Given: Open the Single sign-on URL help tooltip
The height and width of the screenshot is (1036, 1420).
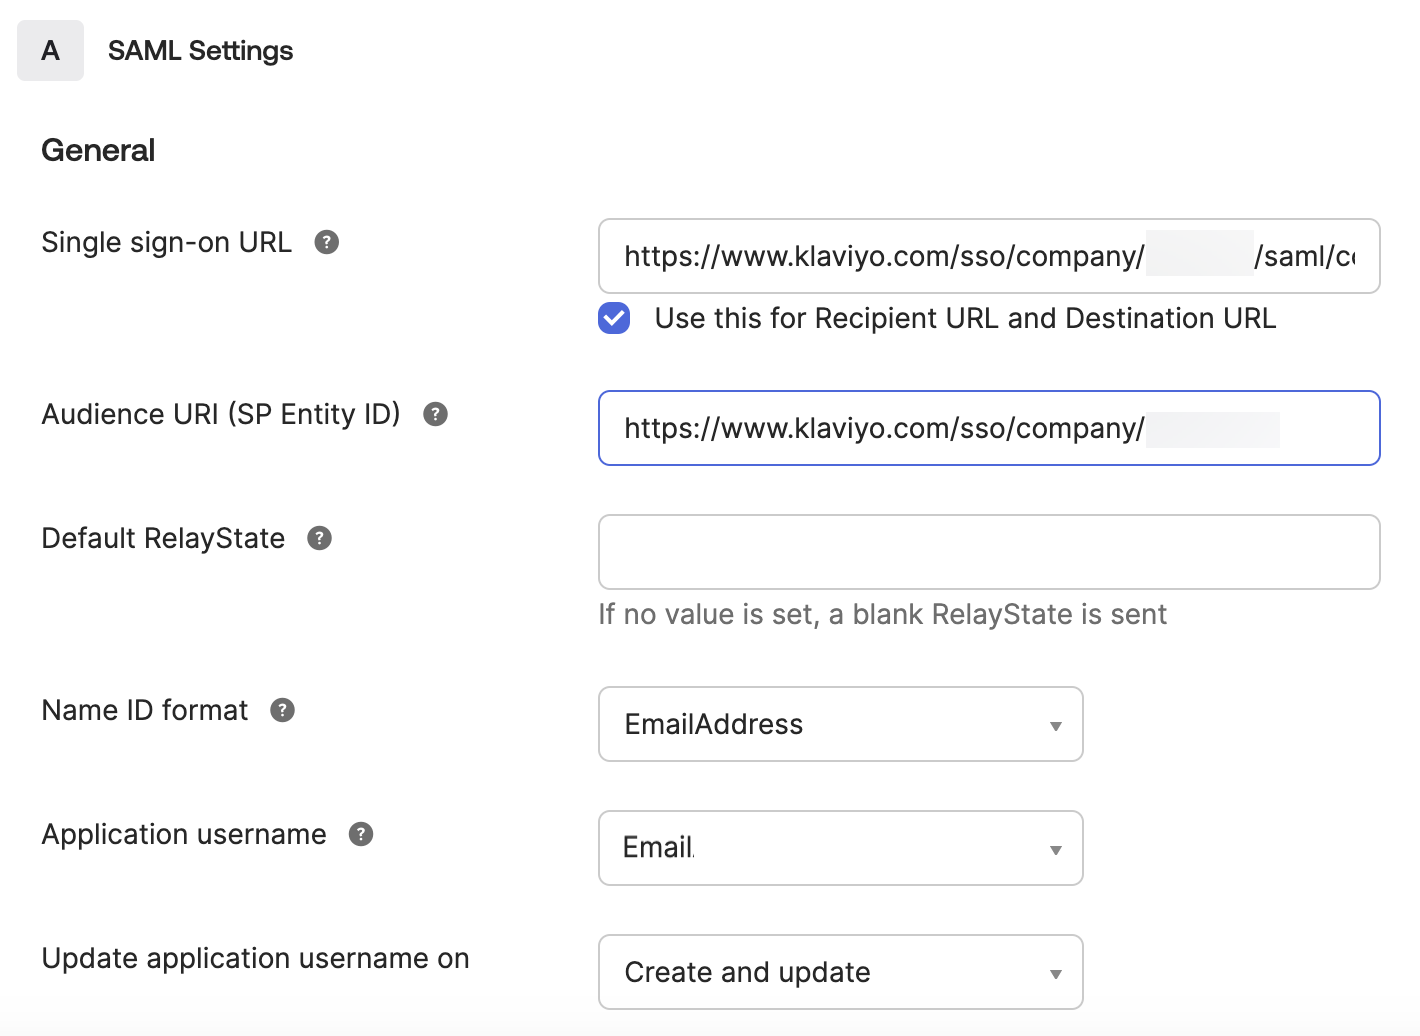Looking at the screenshot, I should pyautogui.click(x=326, y=241).
